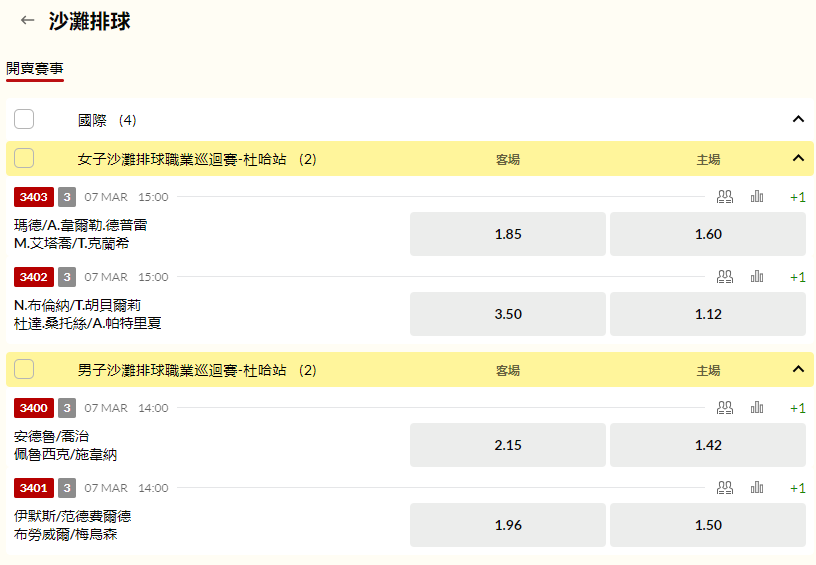The width and height of the screenshot is (816, 565).
Task: Tick the 男子沙灘排球職業巡迴賽 checkbox
Action: (24, 369)
